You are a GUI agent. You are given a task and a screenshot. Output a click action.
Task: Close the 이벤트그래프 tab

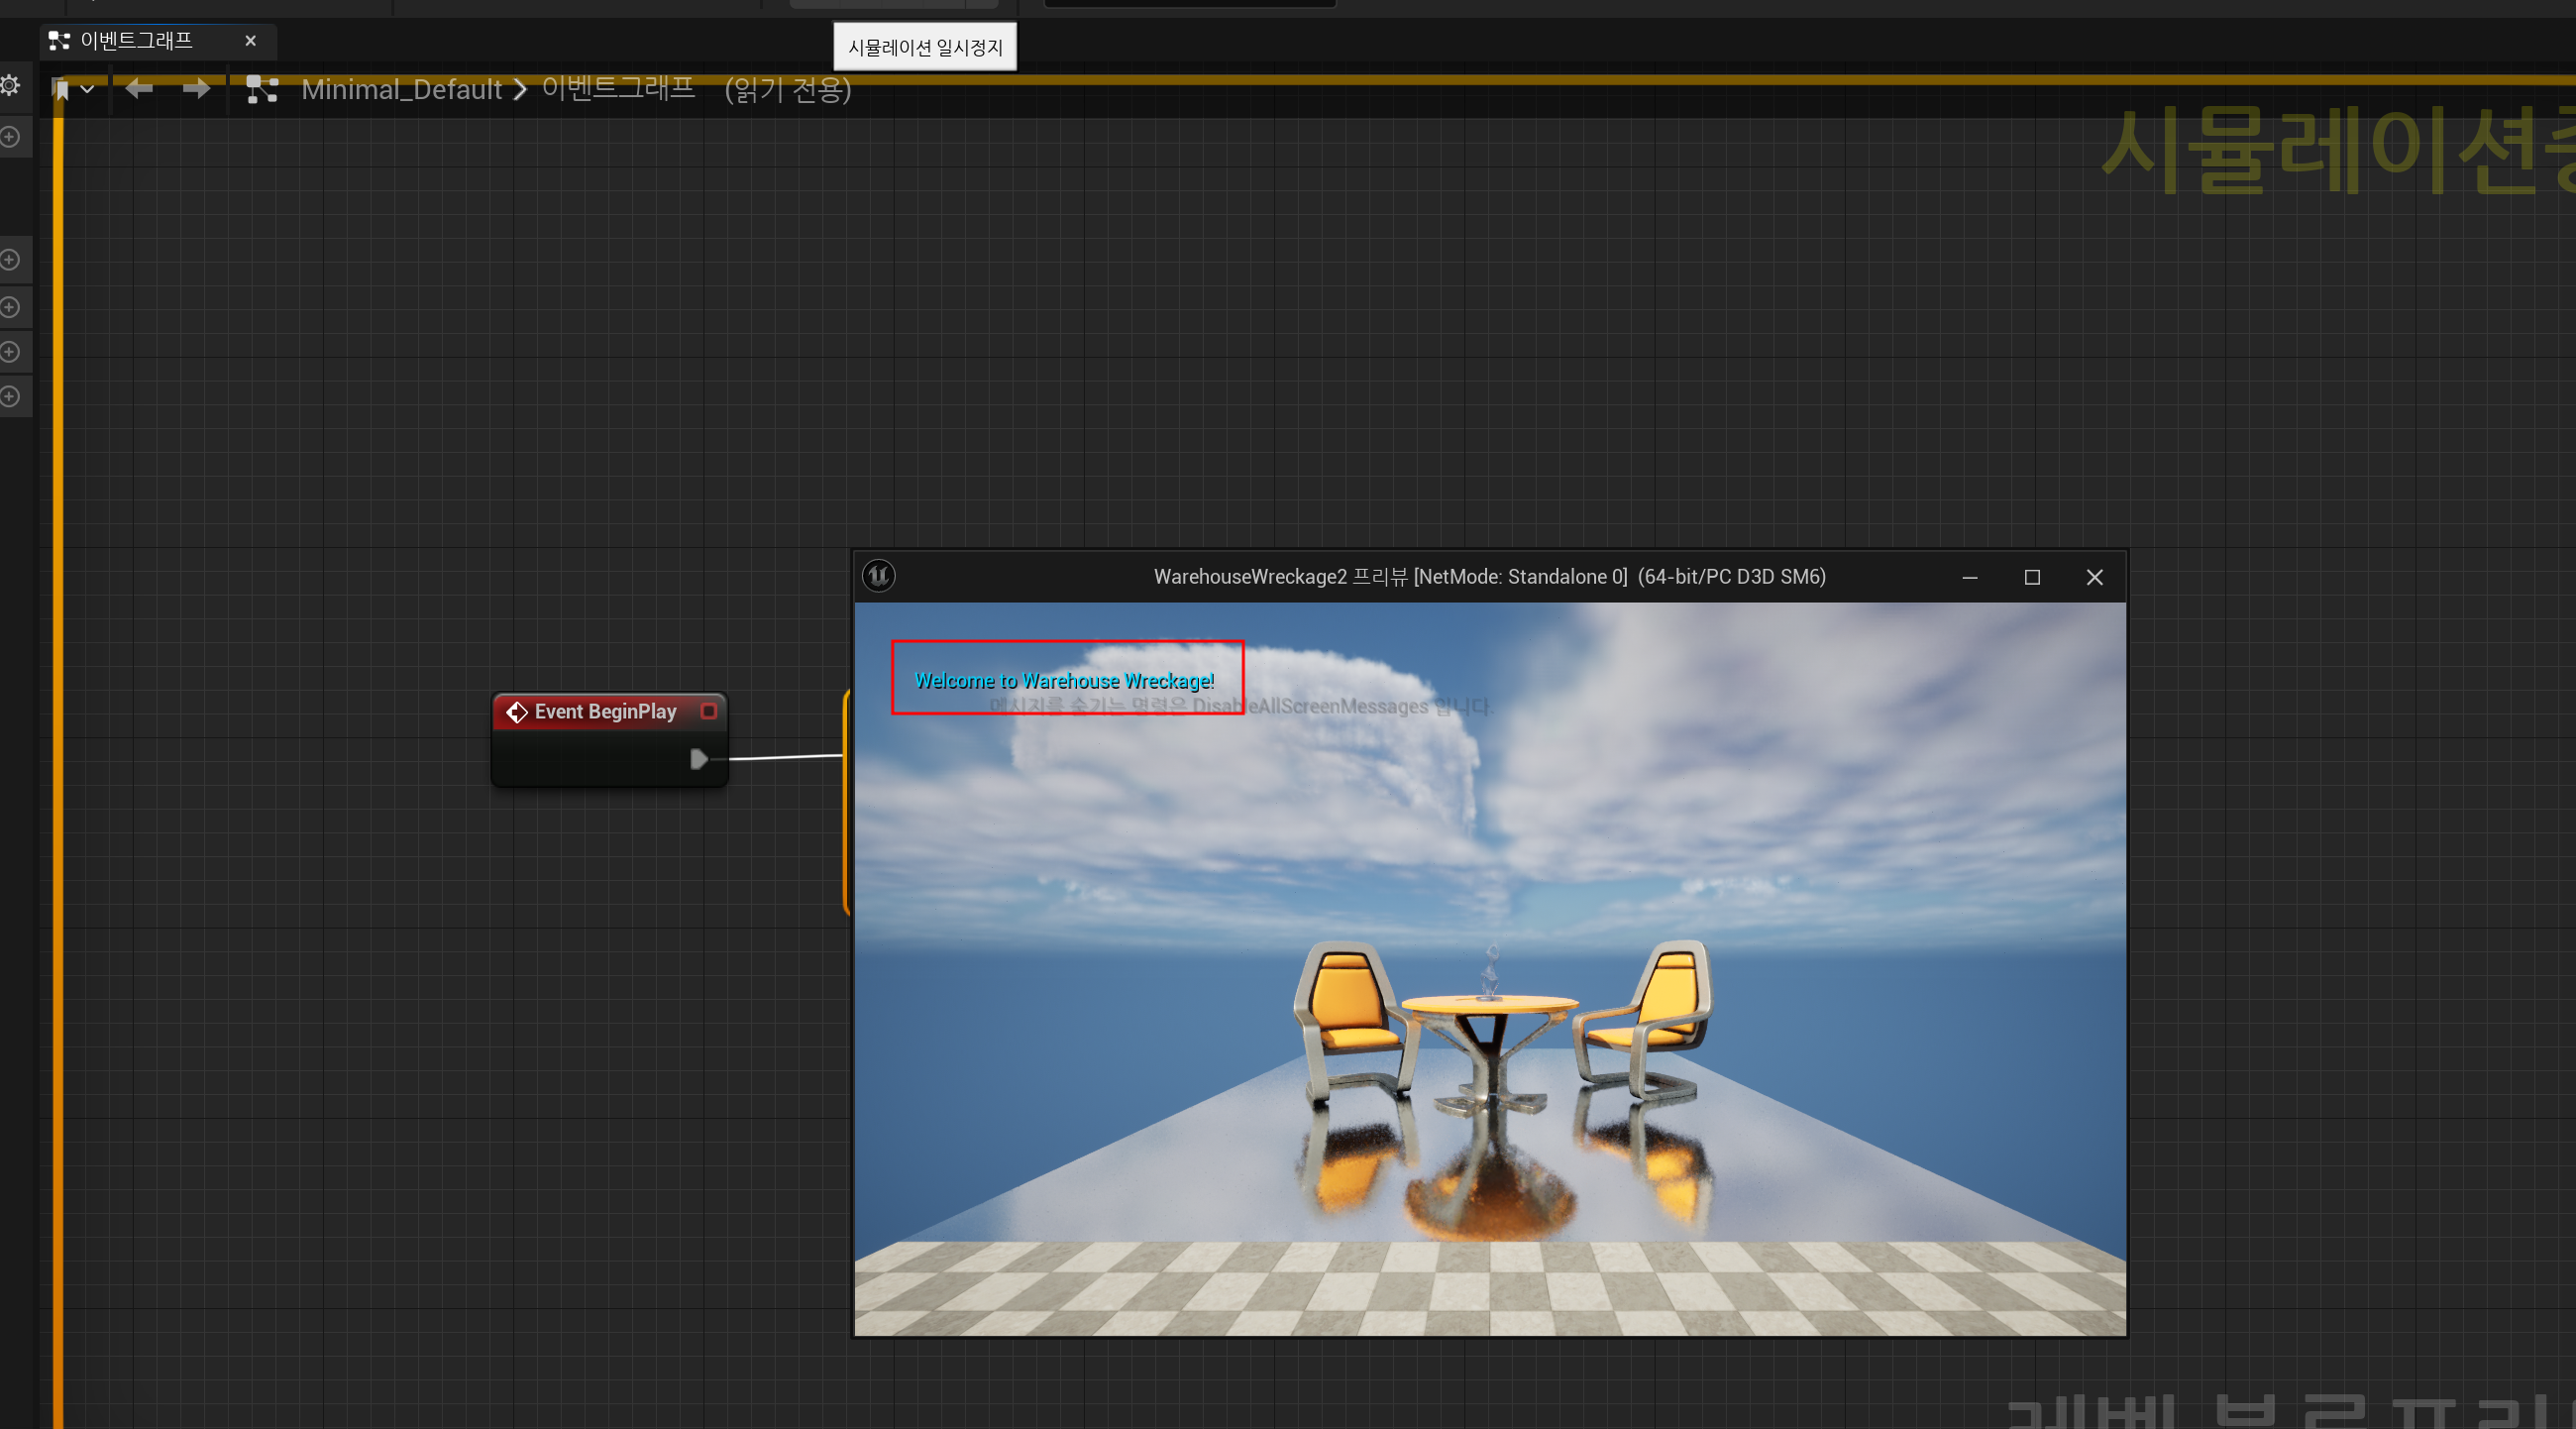(251, 41)
